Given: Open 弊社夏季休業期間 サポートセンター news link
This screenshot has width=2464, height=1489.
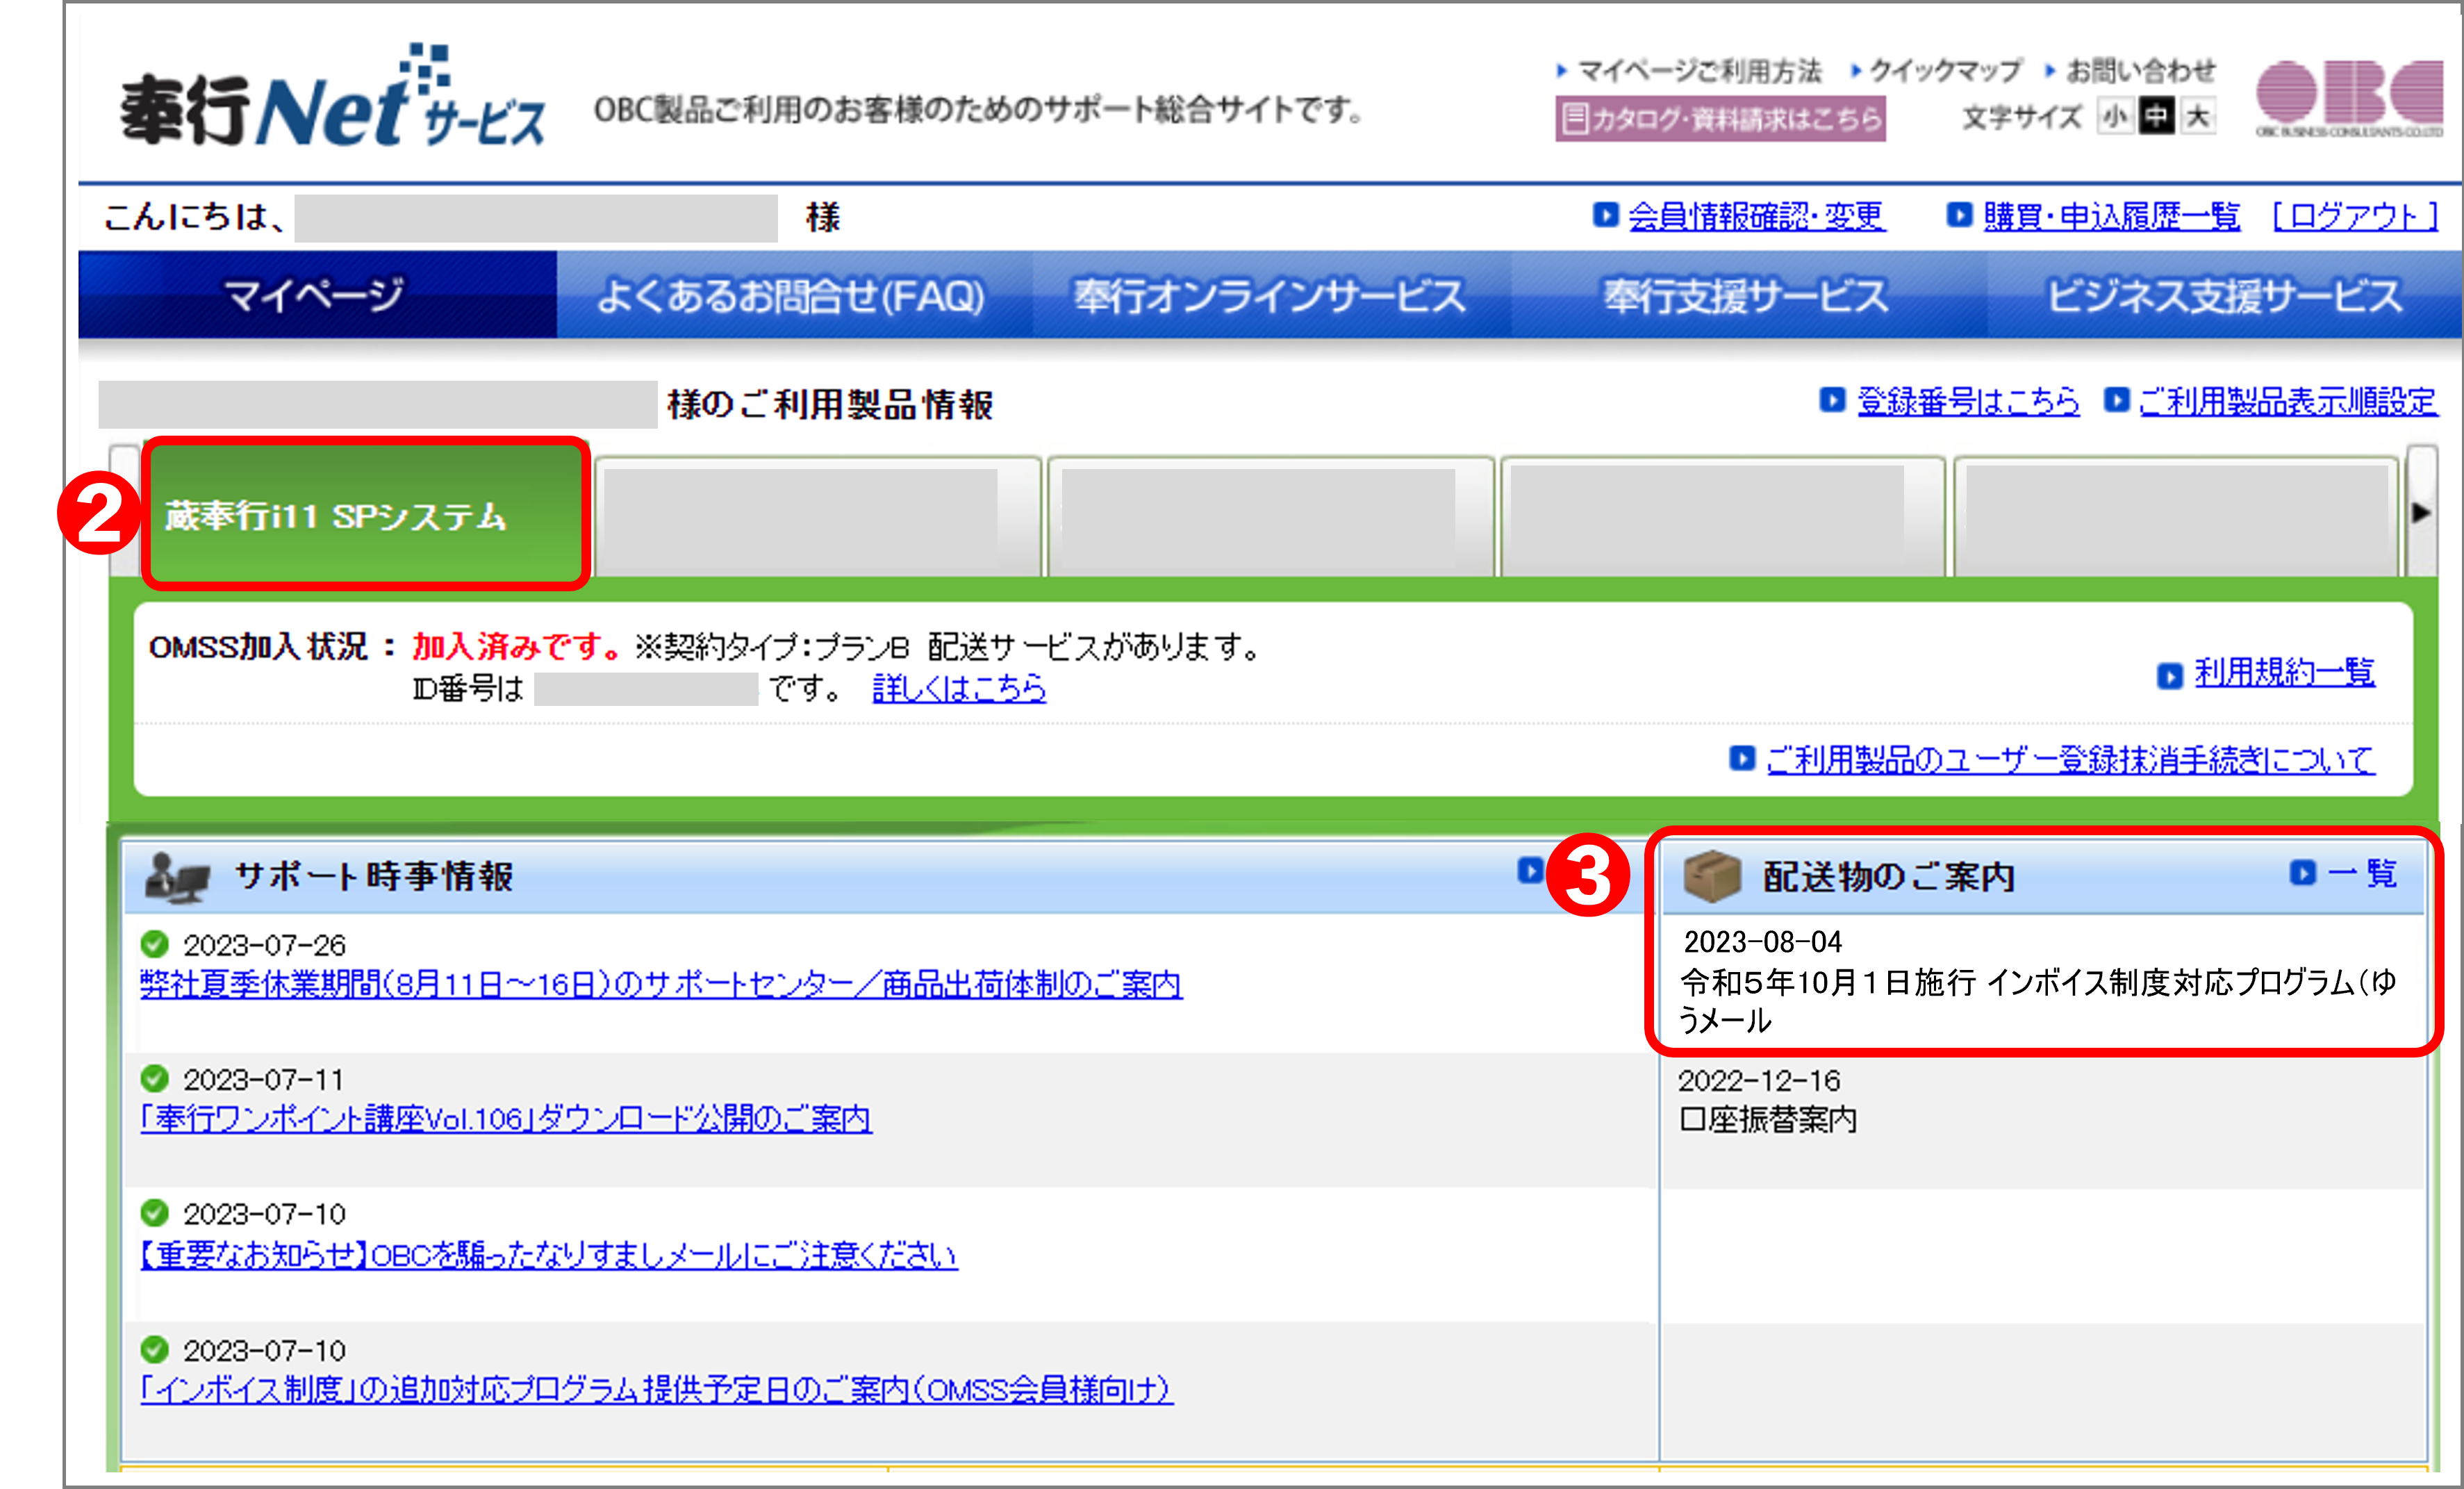Looking at the screenshot, I should coord(661,985).
